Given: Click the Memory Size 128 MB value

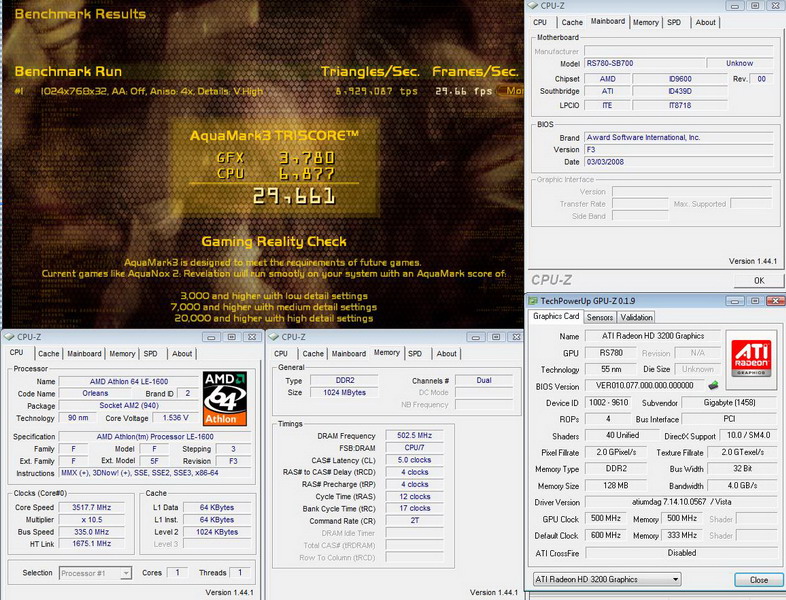Looking at the screenshot, I should 616,486.
